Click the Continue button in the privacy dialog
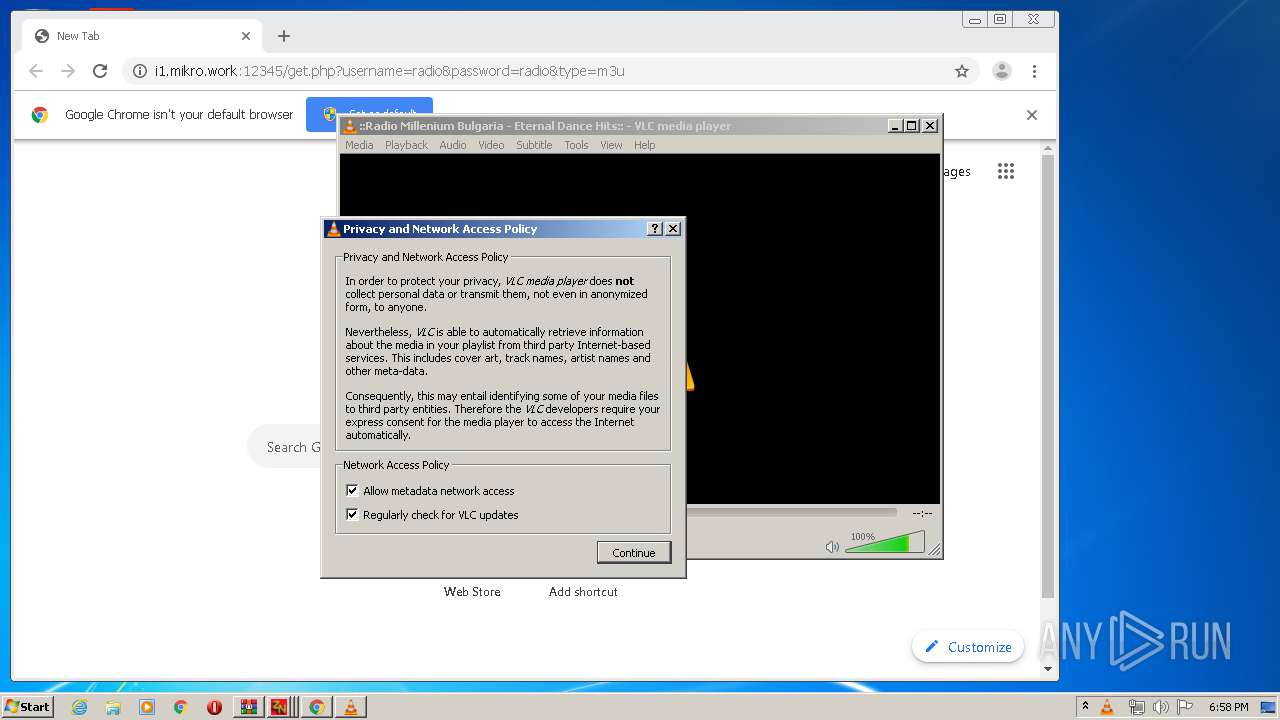 coord(634,553)
